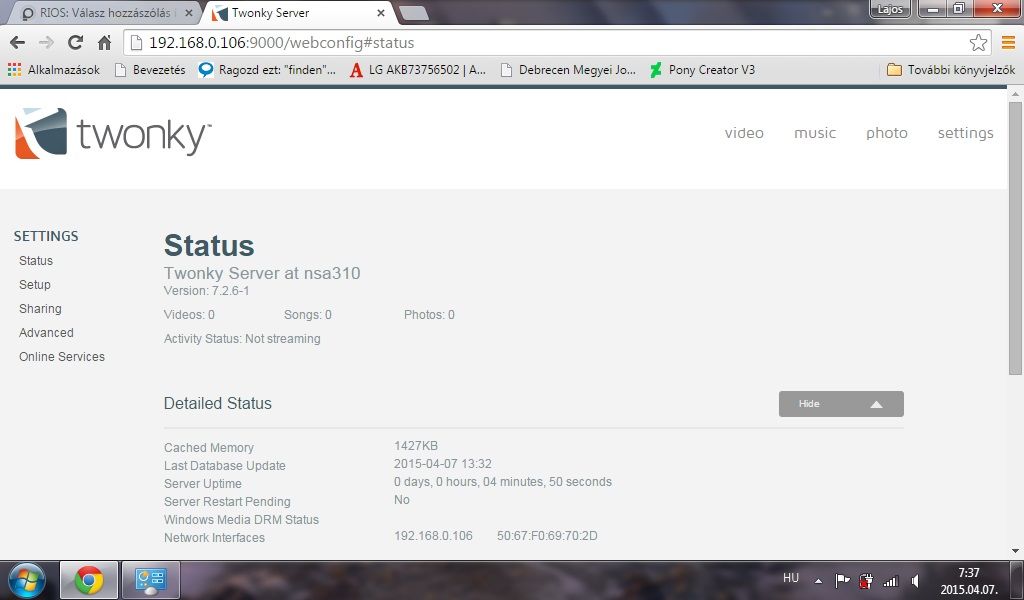Reload the page with refresh icon
Image resolution: width=1024 pixels, height=600 pixels.
click(x=76, y=43)
